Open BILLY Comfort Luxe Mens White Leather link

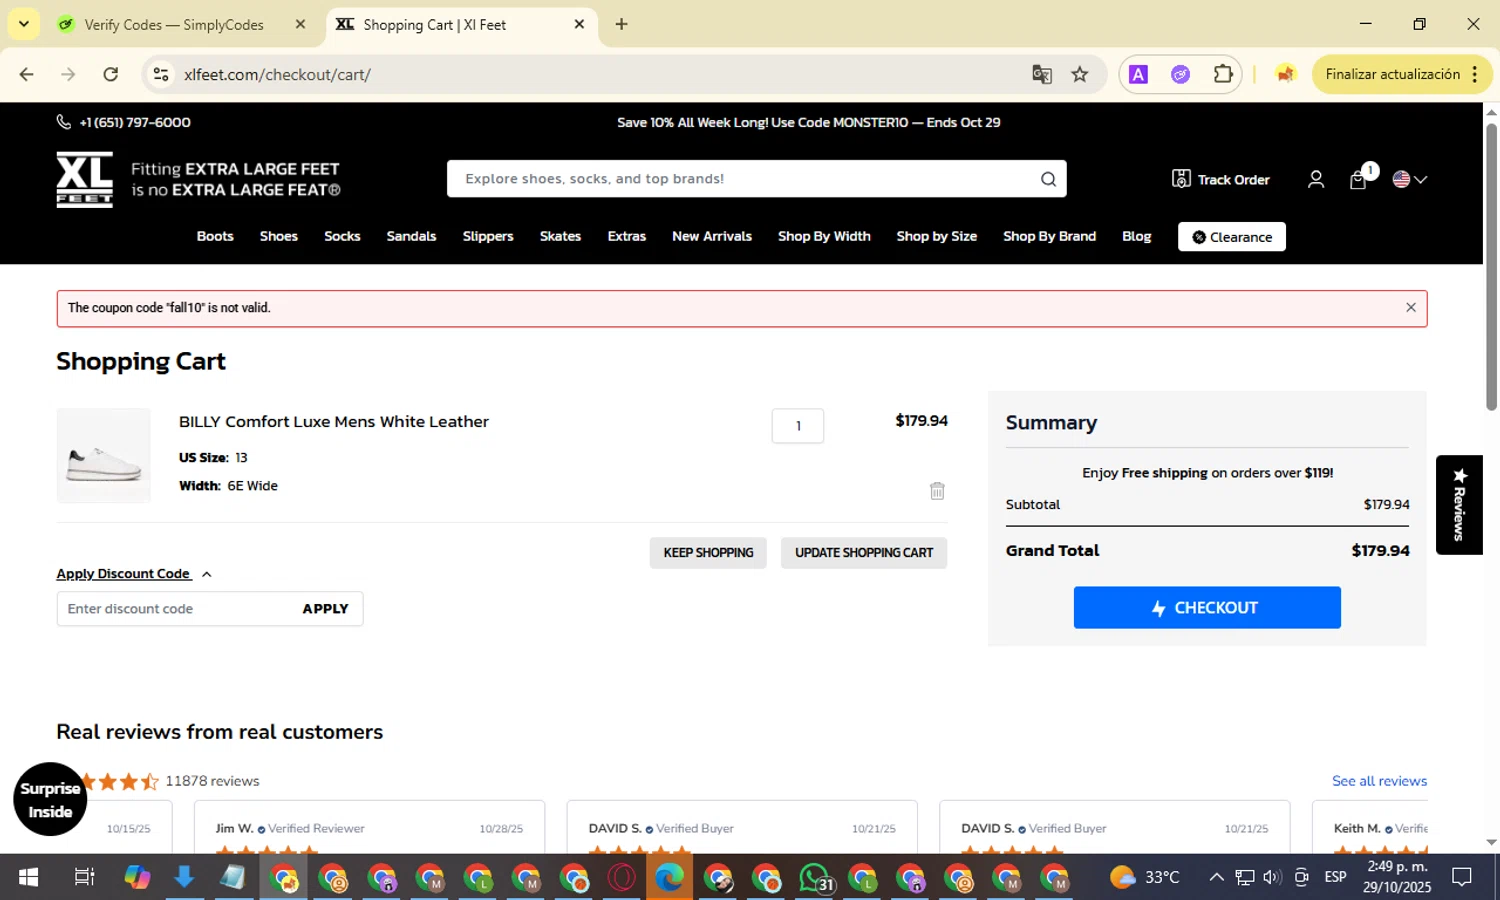[334, 422]
